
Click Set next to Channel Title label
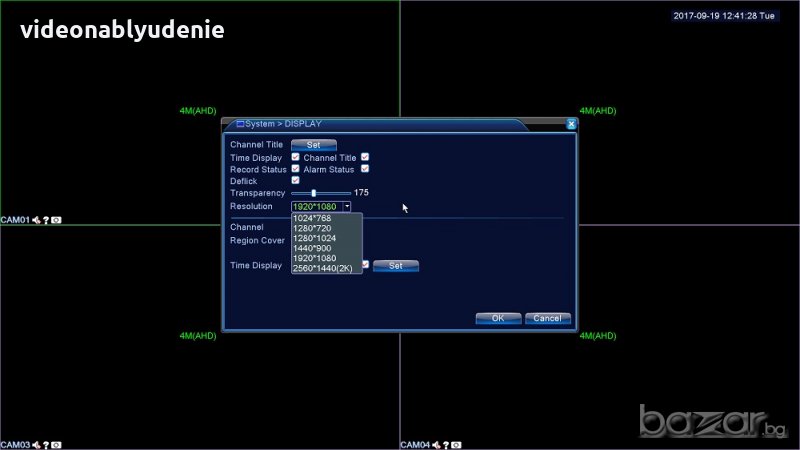coord(313,145)
